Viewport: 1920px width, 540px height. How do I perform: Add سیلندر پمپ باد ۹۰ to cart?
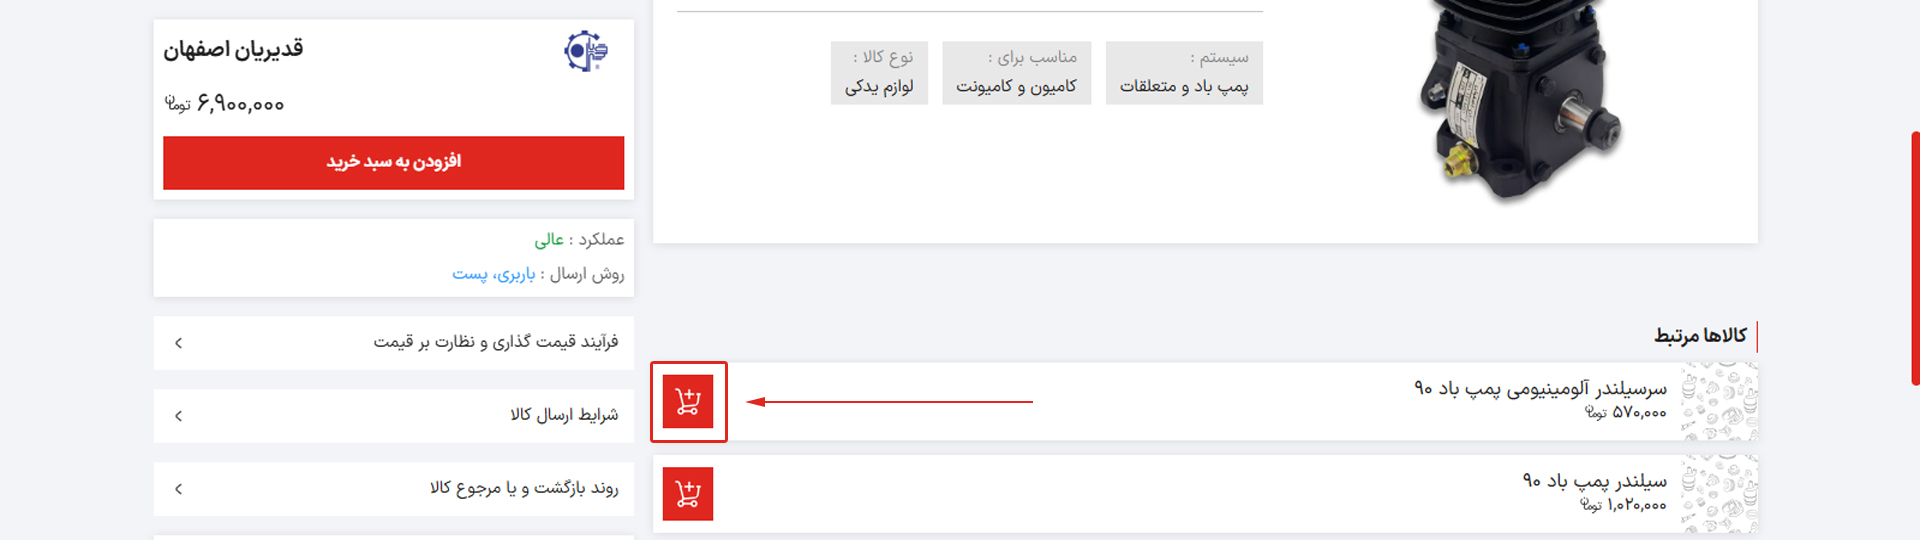(688, 493)
